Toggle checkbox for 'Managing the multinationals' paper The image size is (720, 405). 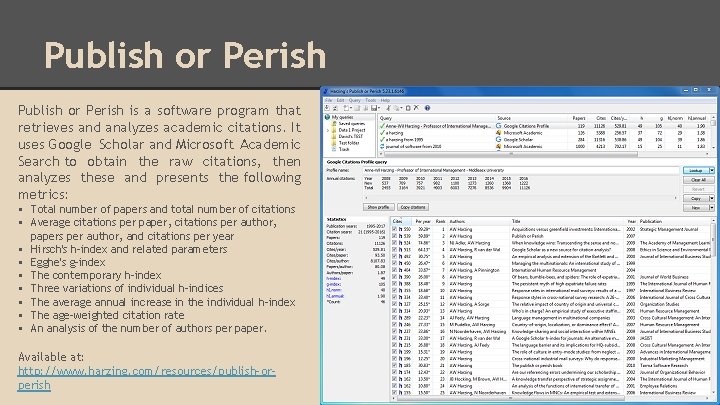click(394, 263)
